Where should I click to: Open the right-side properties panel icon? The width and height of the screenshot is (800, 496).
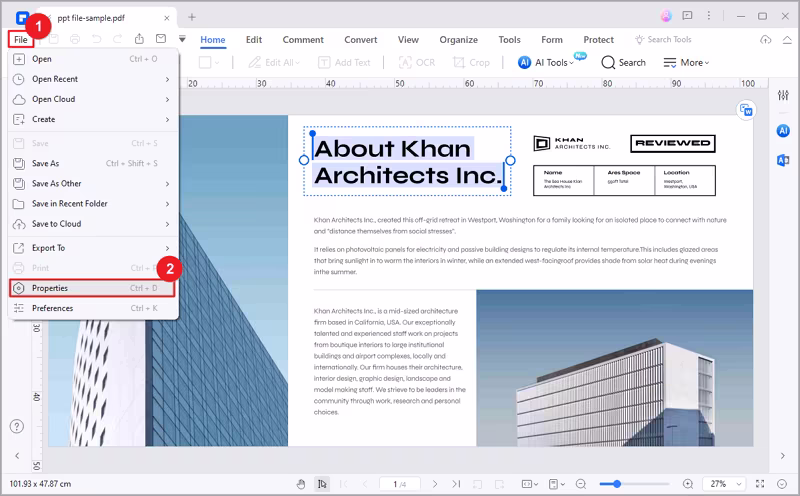782,95
